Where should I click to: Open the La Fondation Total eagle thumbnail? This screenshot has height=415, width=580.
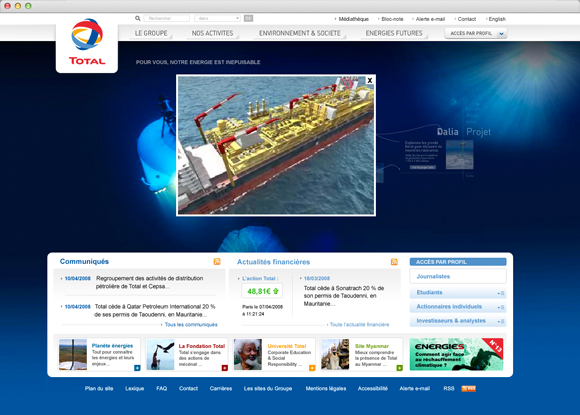pos(160,354)
